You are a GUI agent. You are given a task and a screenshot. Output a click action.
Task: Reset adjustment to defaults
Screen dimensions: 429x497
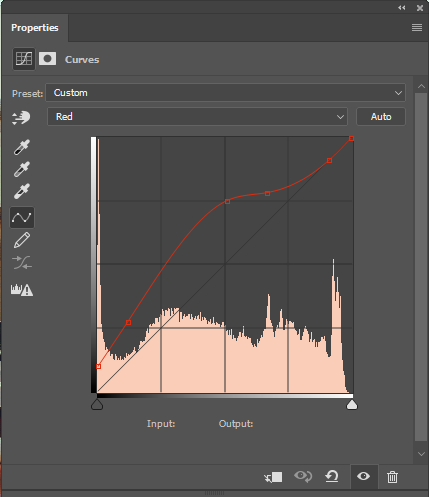pyautogui.click(x=332, y=476)
